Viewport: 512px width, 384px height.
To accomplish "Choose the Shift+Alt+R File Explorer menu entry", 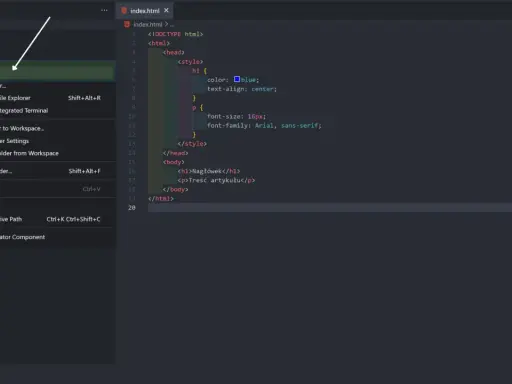I will [x=57, y=98].
